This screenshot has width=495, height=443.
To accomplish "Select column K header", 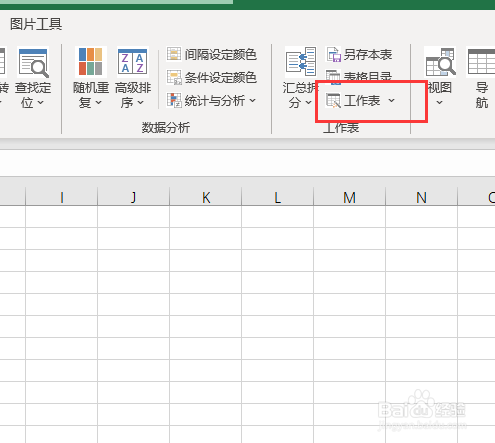I will point(206,197).
